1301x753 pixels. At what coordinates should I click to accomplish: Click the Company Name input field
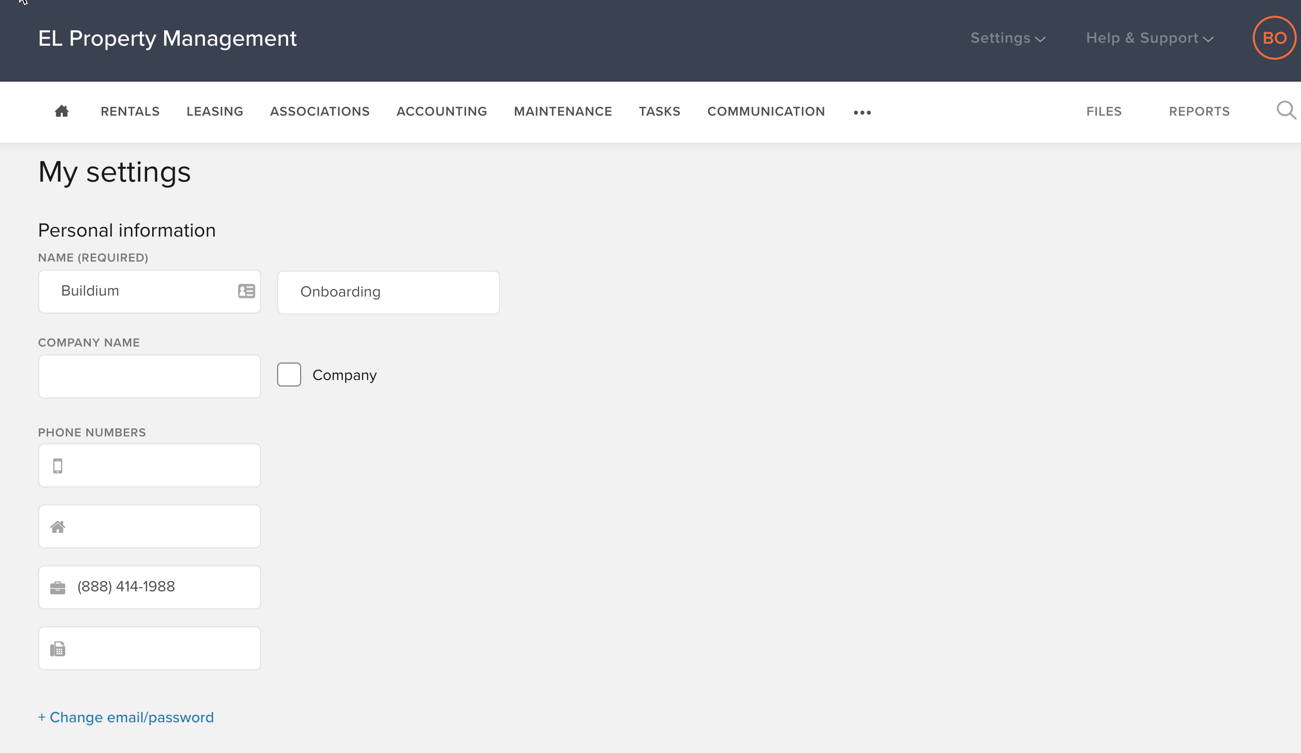point(150,377)
